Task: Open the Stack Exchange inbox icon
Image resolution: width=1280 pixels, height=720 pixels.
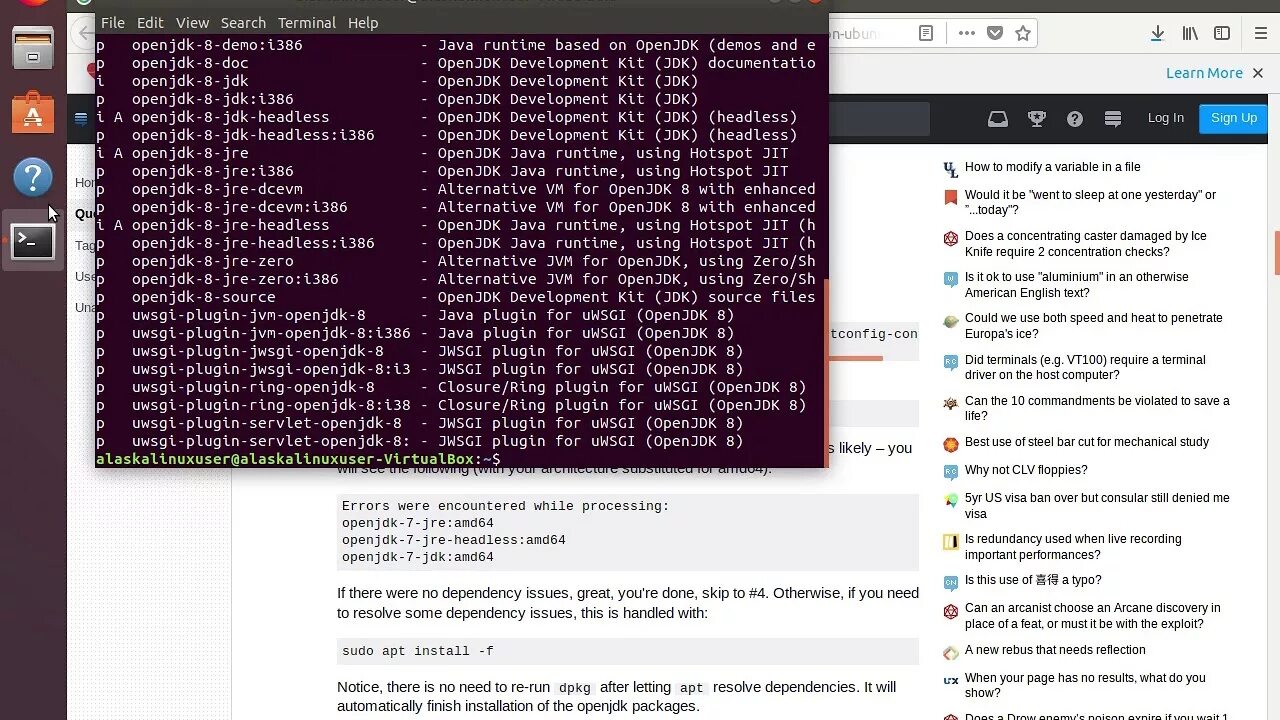Action: 998,119
